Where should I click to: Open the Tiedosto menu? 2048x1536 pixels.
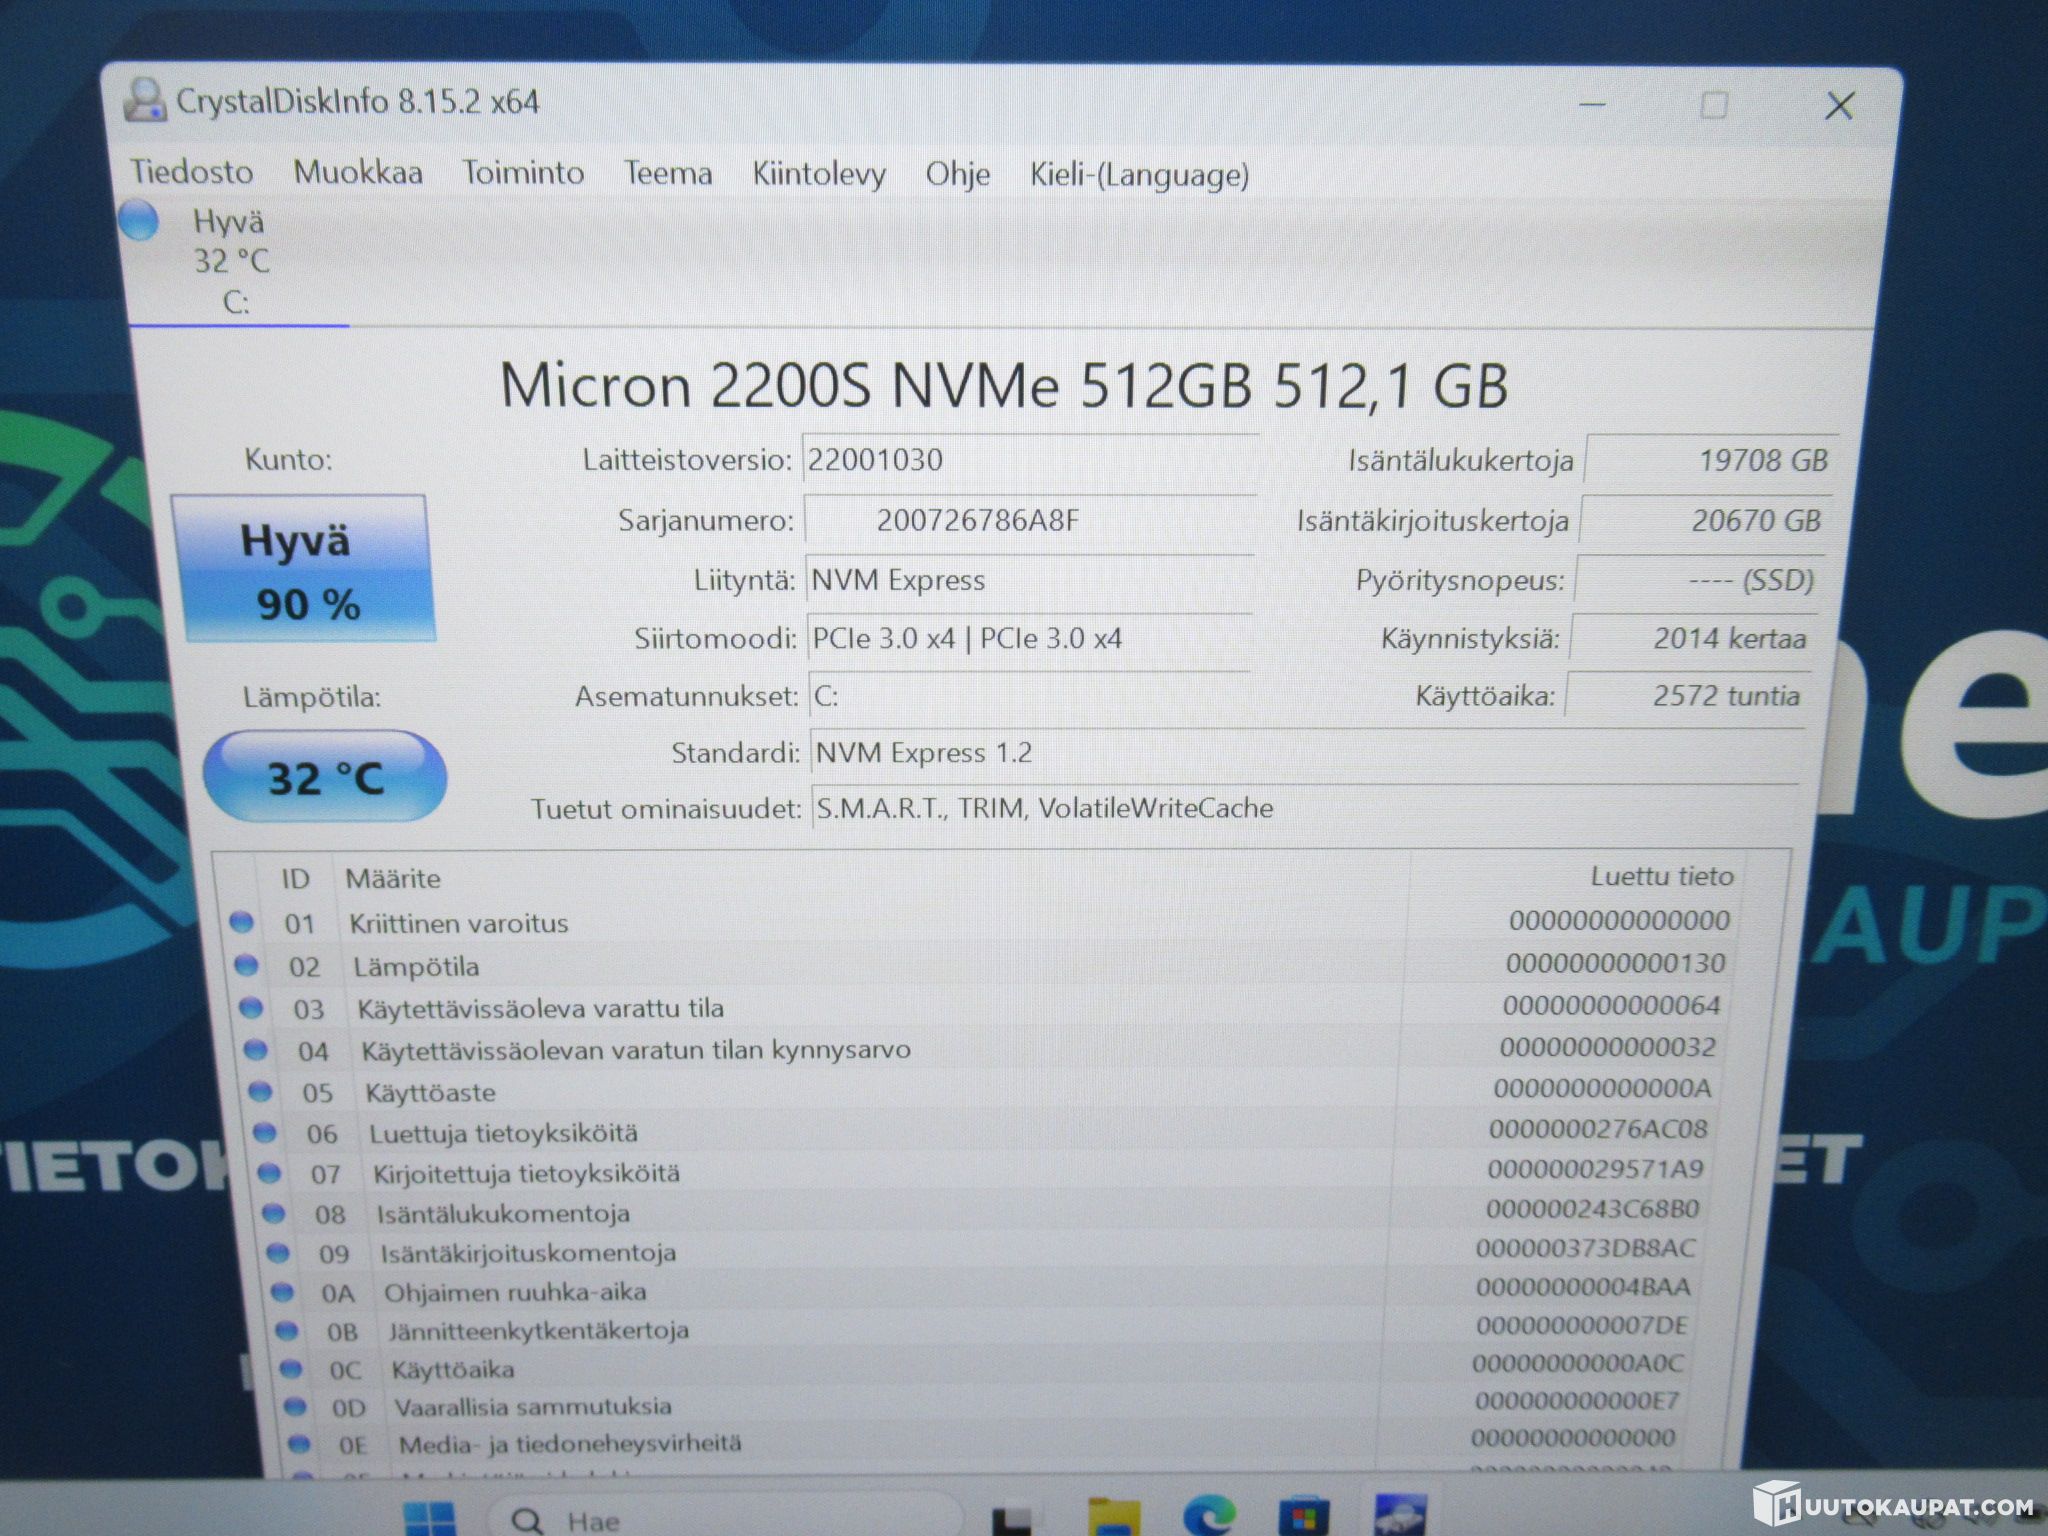(191, 172)
